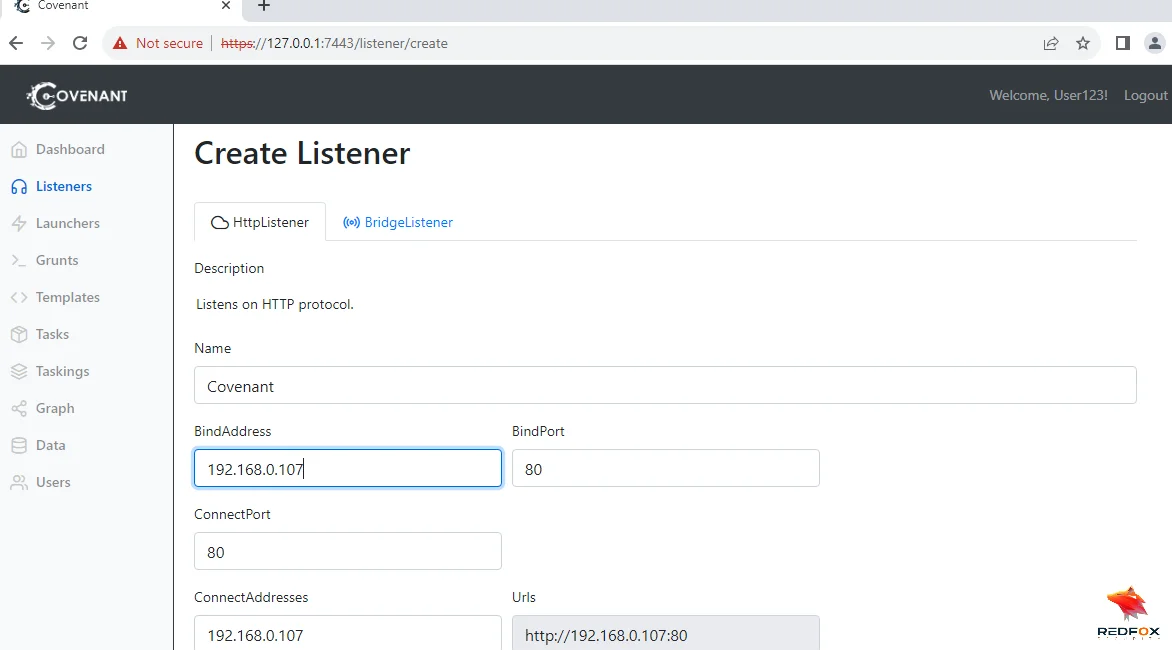The image size is (1172, 650).
Task: Switch to the BridgeListener tab
Action: pyautogui.click(x=398, y=222)
